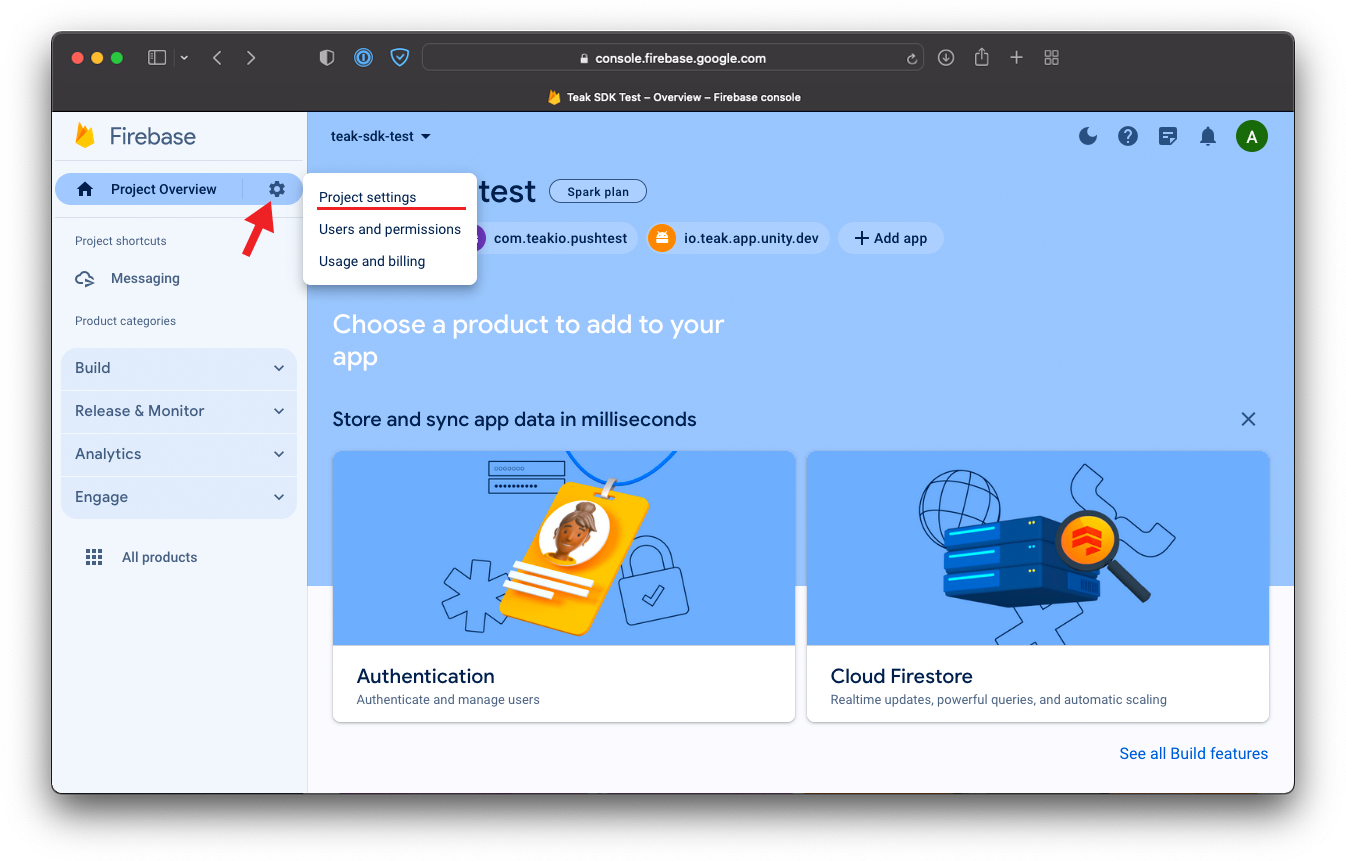Open the sidebar dropdown arrow in Safari
The image size is (1346, 861).
pos(184,58)
